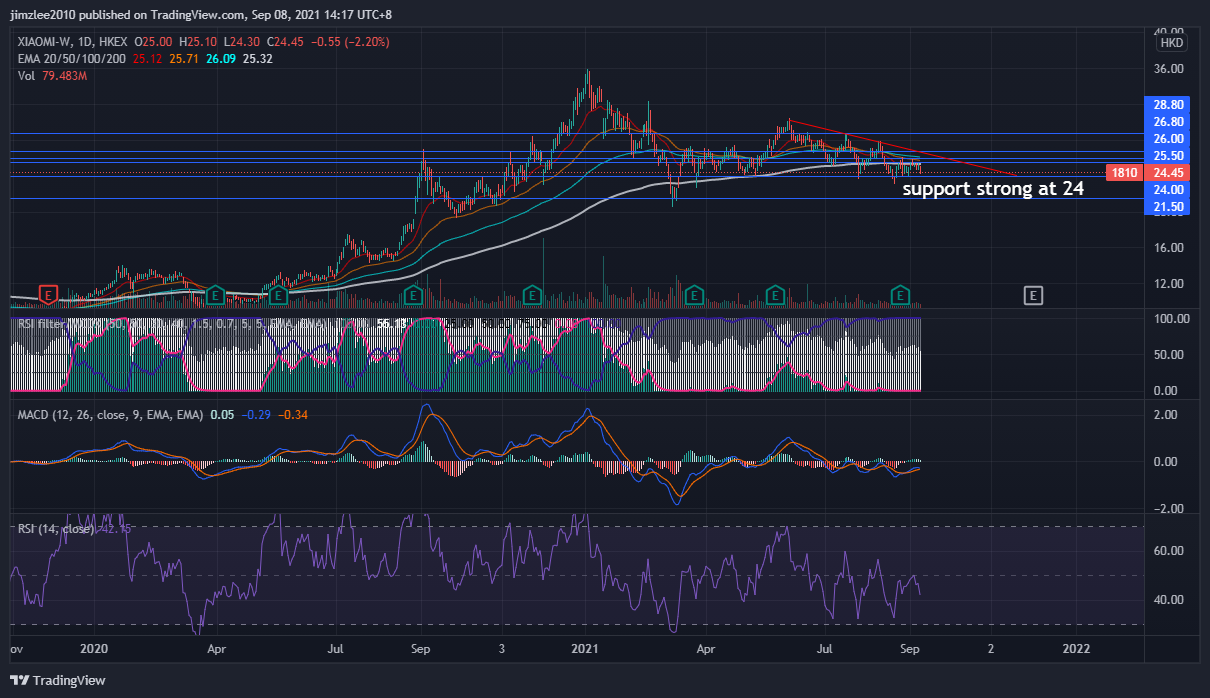Click the red EMA value 25.12

point(146,59)
